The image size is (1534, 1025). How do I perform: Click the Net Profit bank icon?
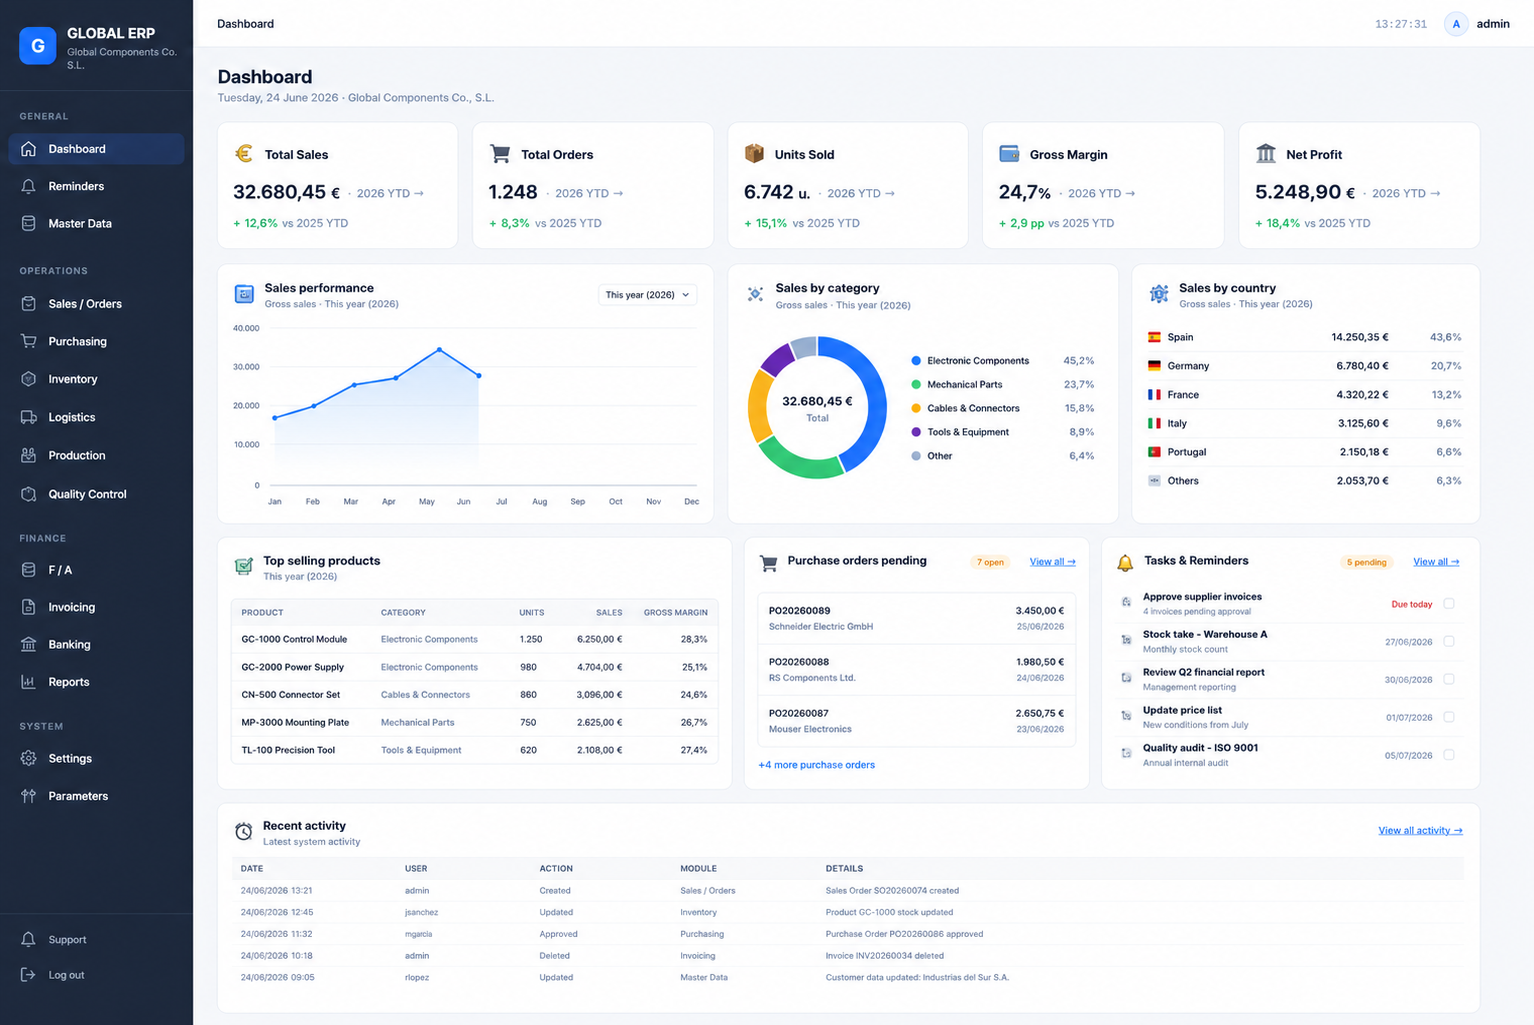coord(1266,153)
